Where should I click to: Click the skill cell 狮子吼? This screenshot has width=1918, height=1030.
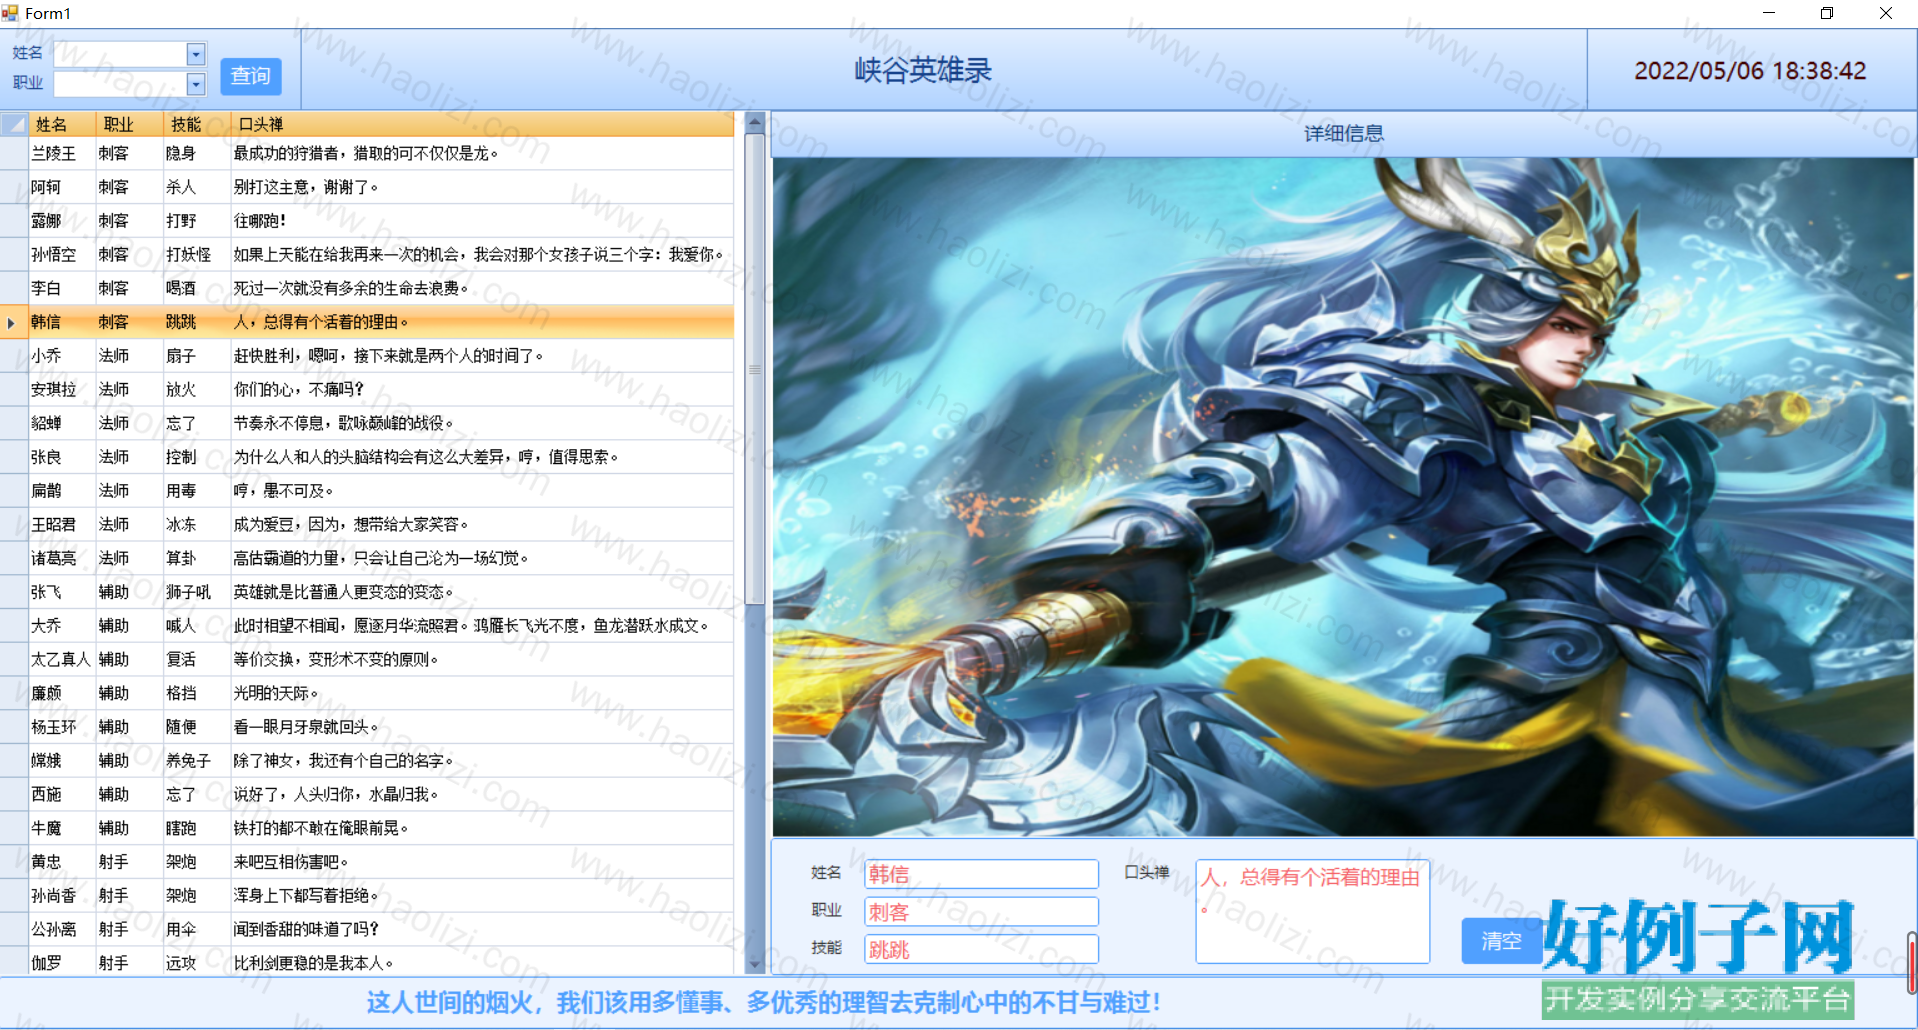click(196, 592)
